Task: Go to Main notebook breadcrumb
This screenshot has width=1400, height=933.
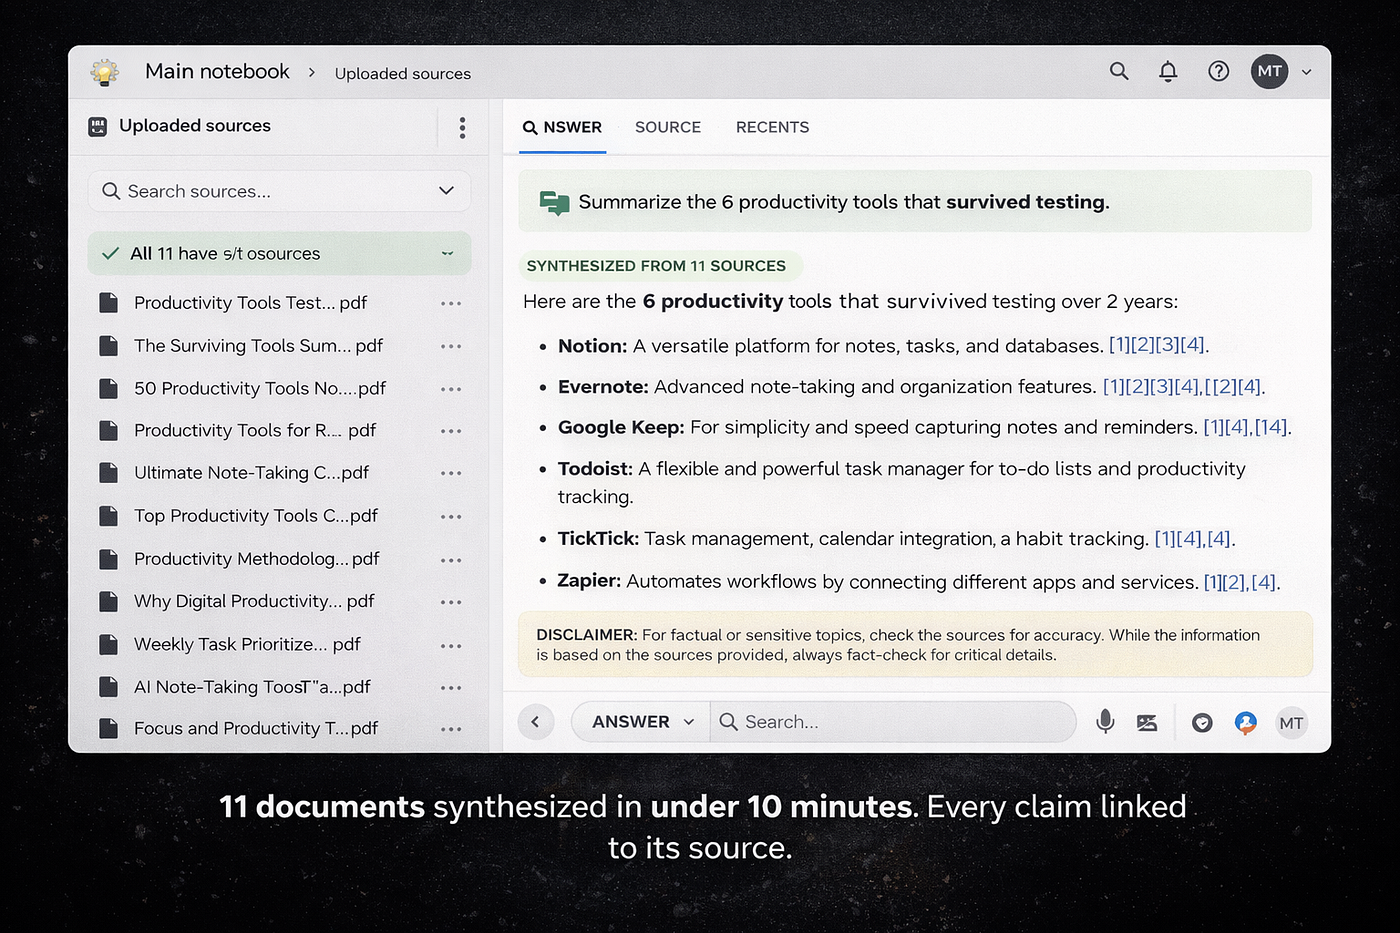Action: 217,72
